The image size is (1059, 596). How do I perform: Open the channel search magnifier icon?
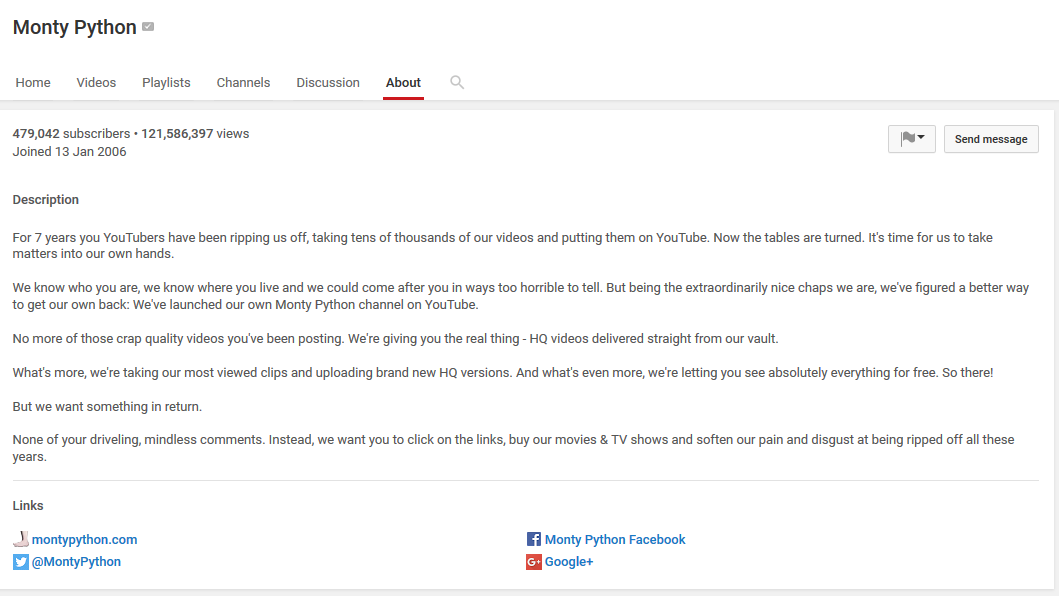(x=457, y=82)
